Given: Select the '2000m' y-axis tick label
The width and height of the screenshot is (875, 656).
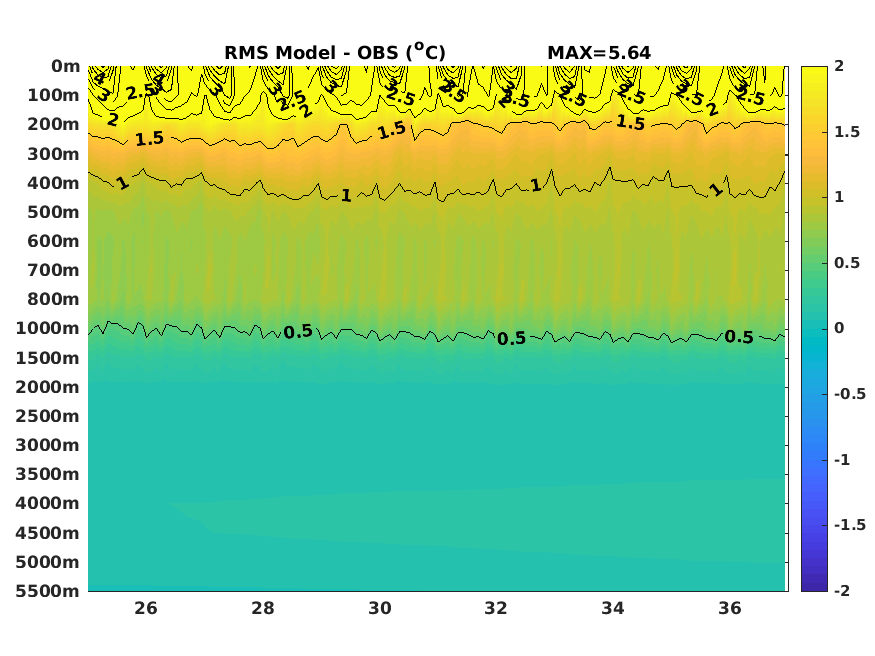Looking at the screenshot, I should 48,387.
